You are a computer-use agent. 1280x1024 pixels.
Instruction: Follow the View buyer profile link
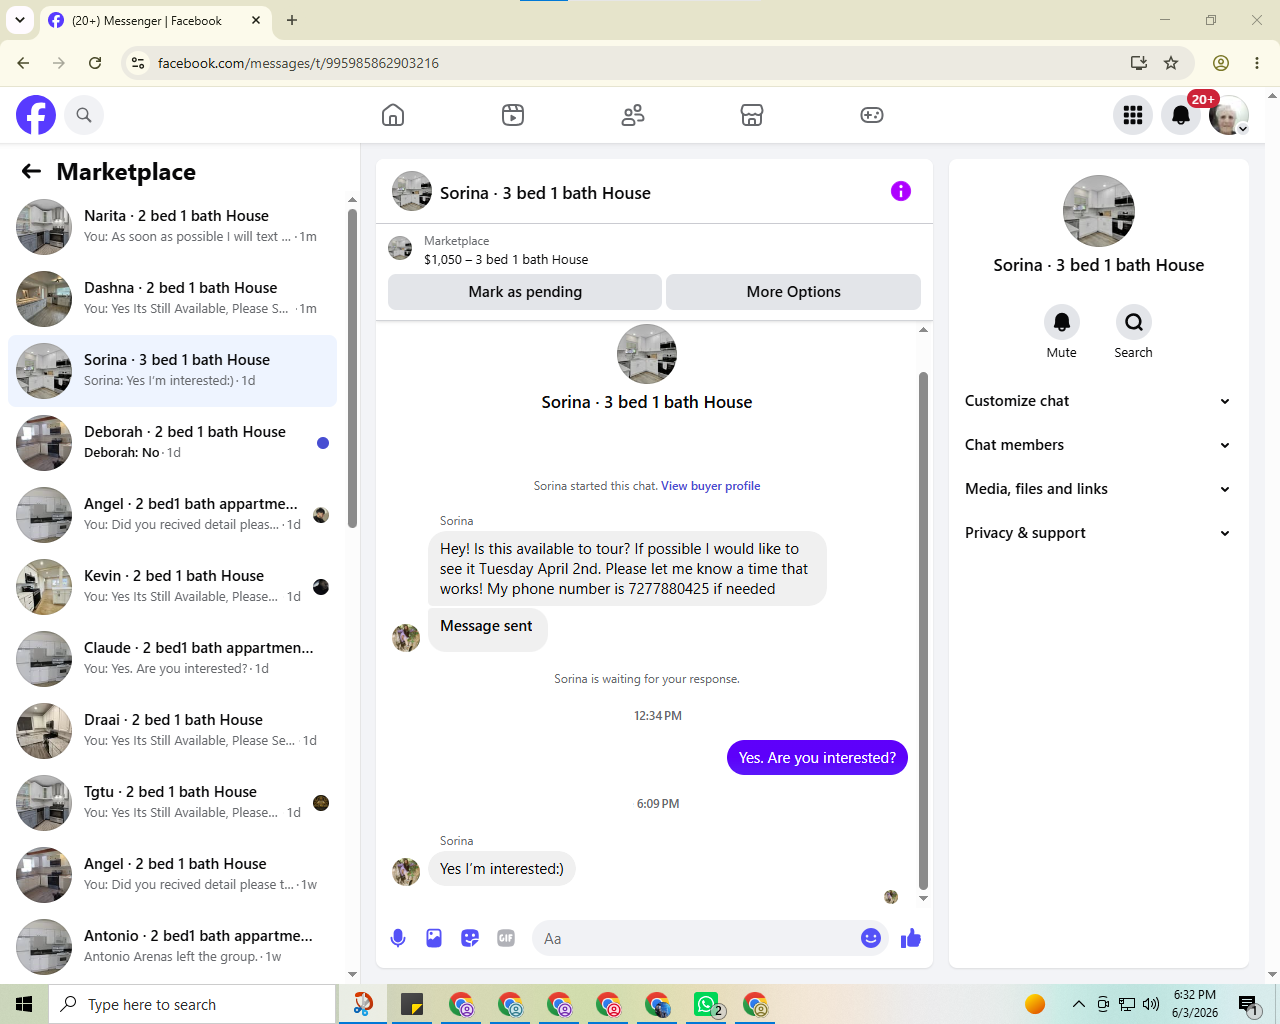pyautogui.click(x=710, y=486)
